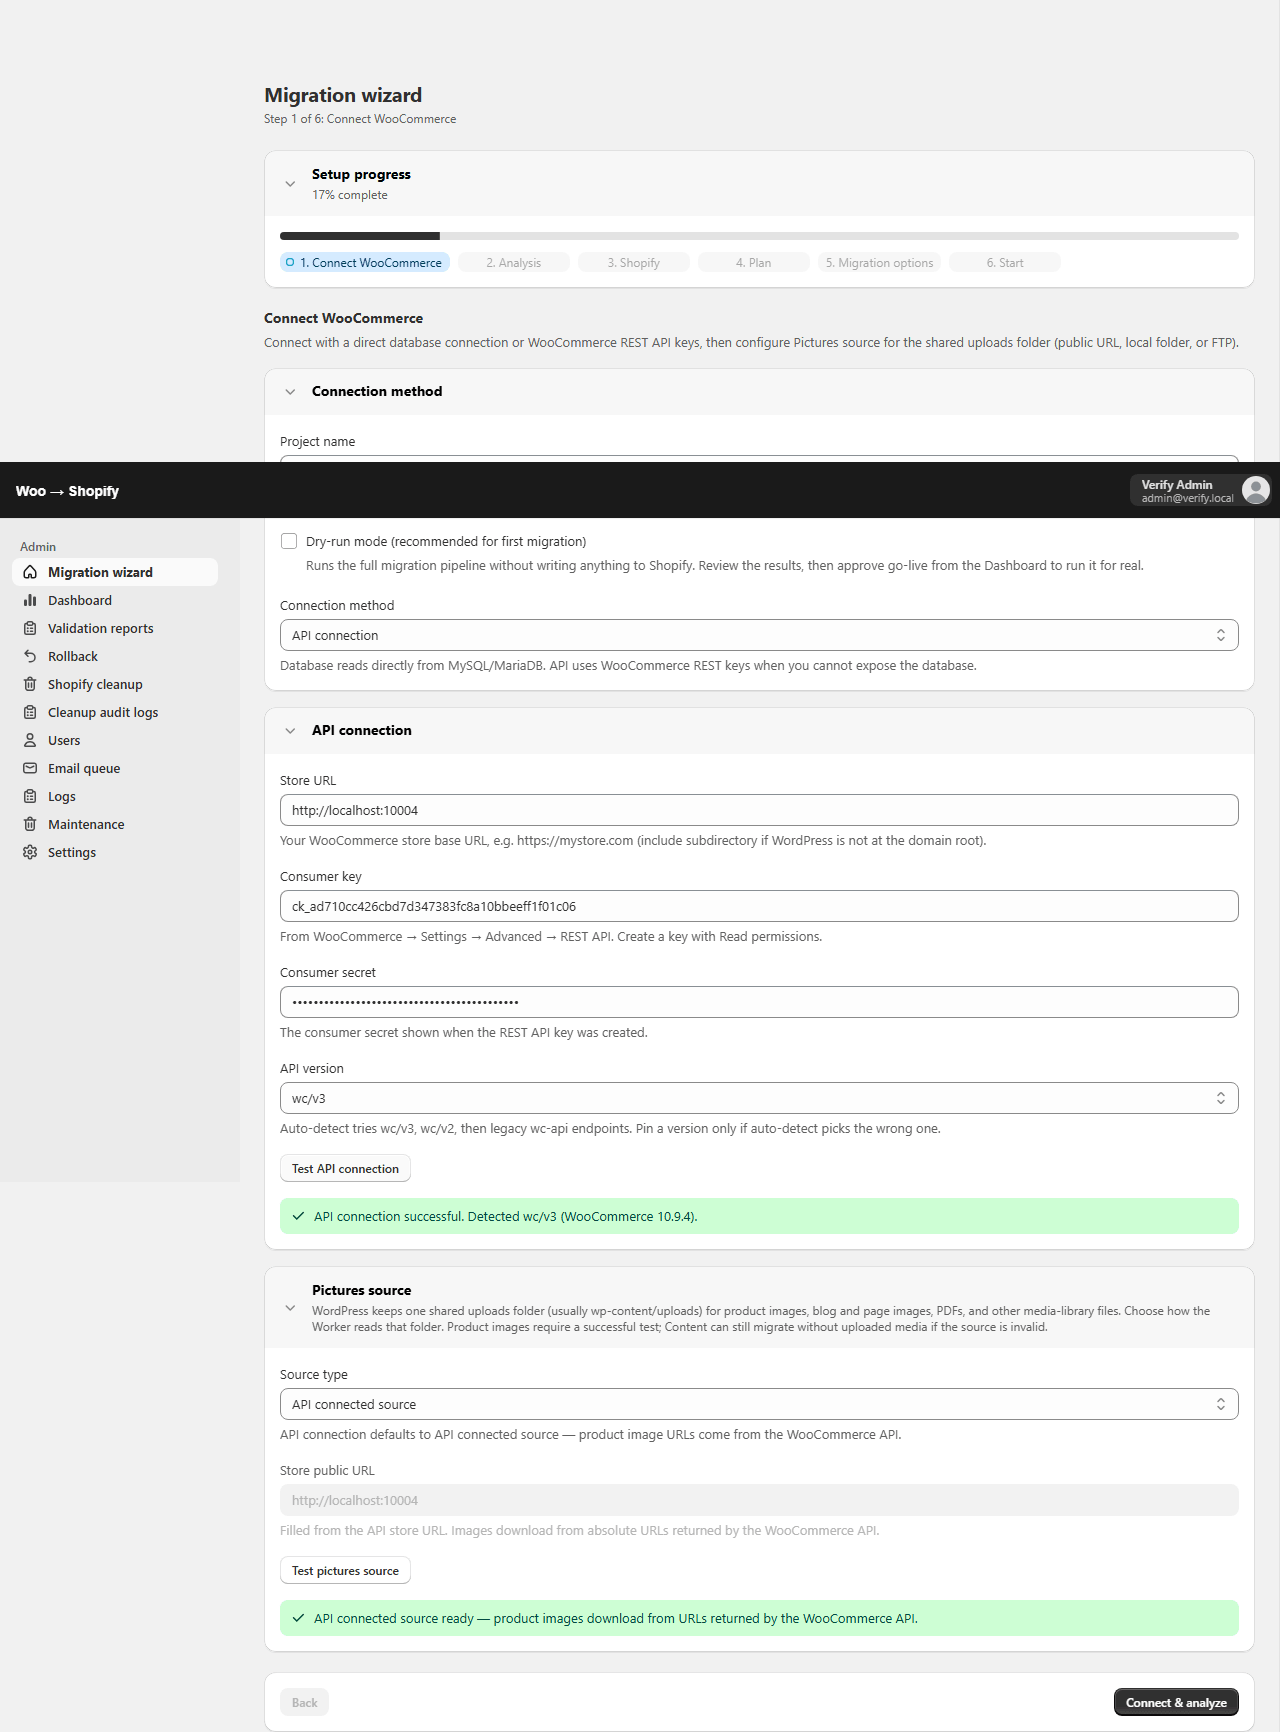Click the Consumer key input field

pyautogui.click(x=759, y=906)
